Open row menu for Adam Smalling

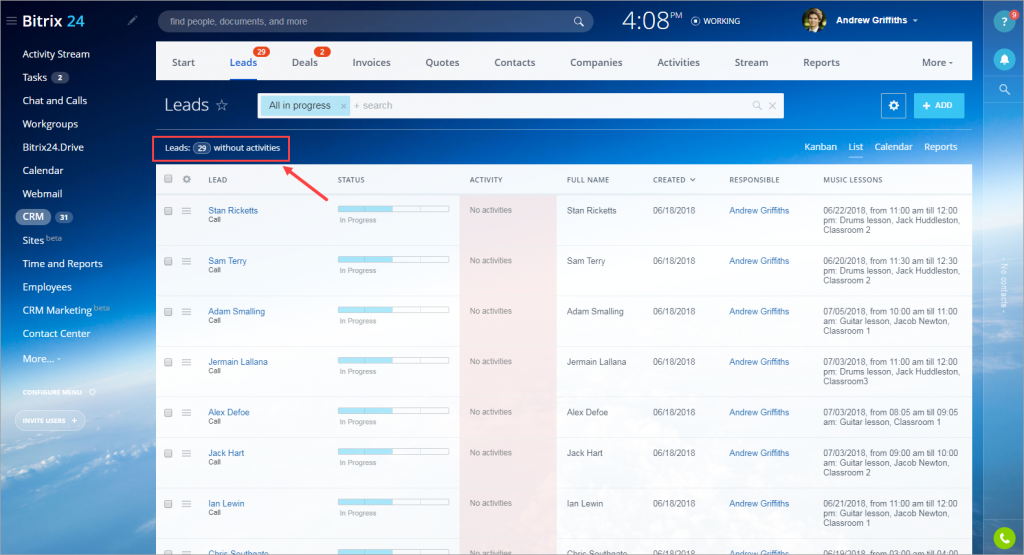pos(187,312)
